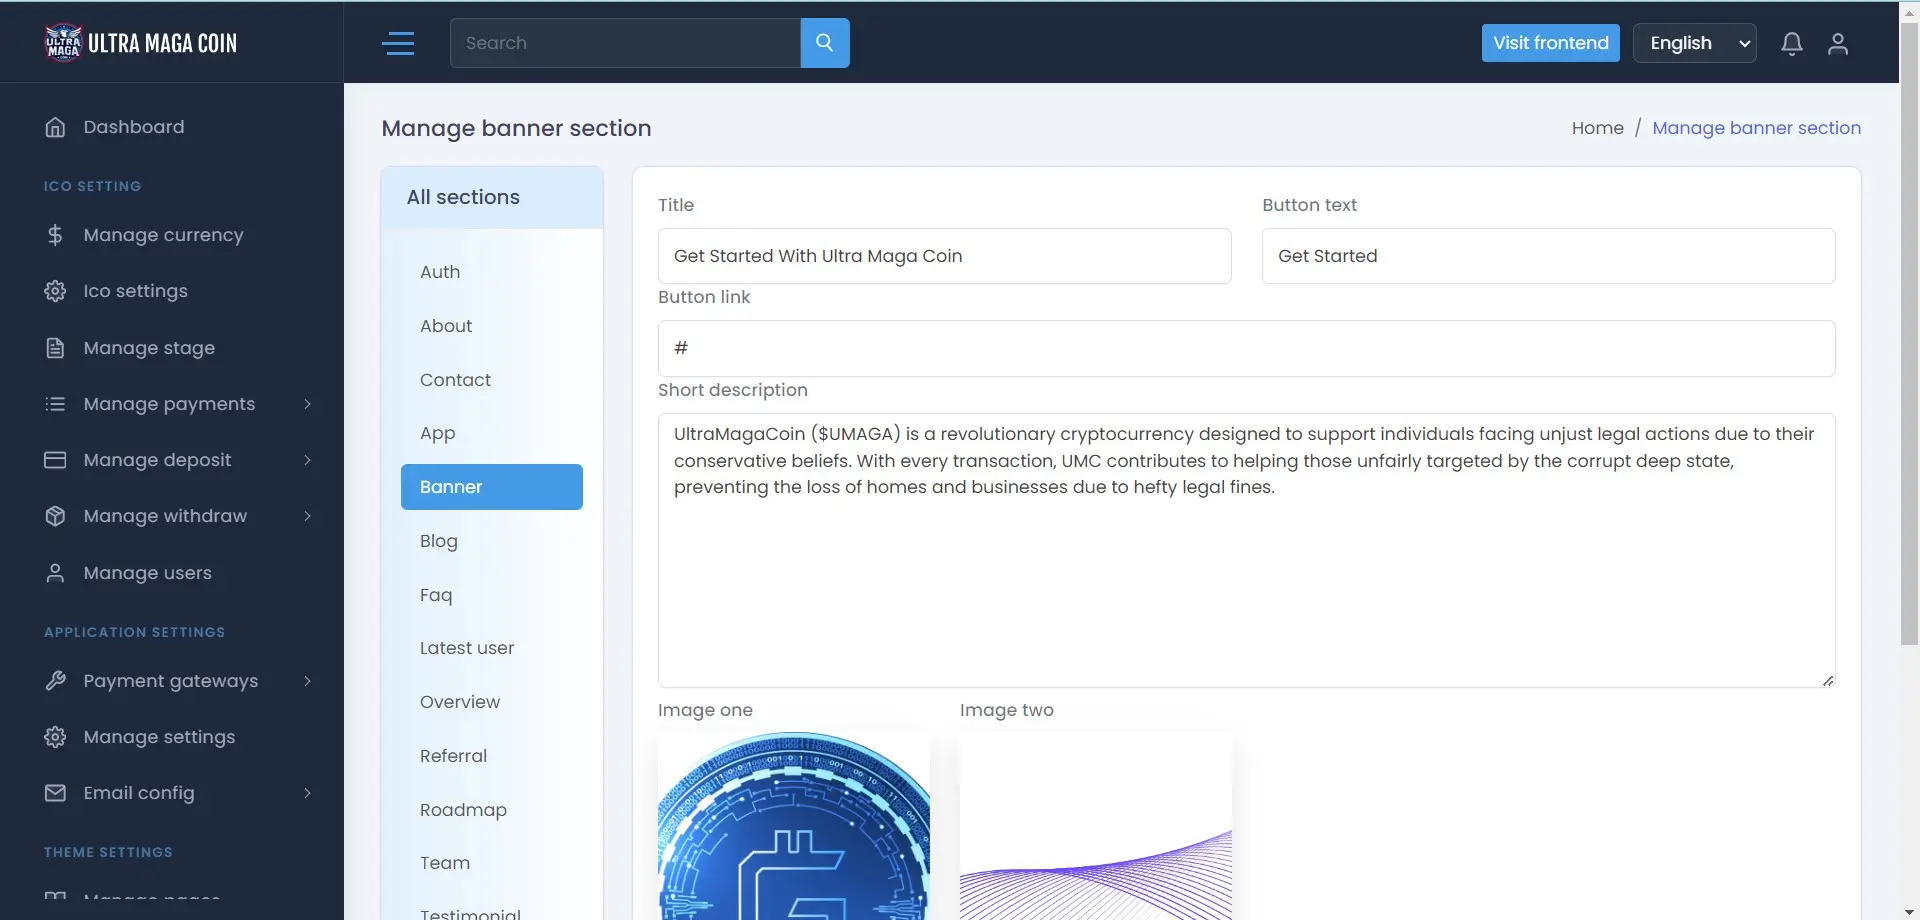
Task: Focus the Button link input field
Action: pos(1245,348)
